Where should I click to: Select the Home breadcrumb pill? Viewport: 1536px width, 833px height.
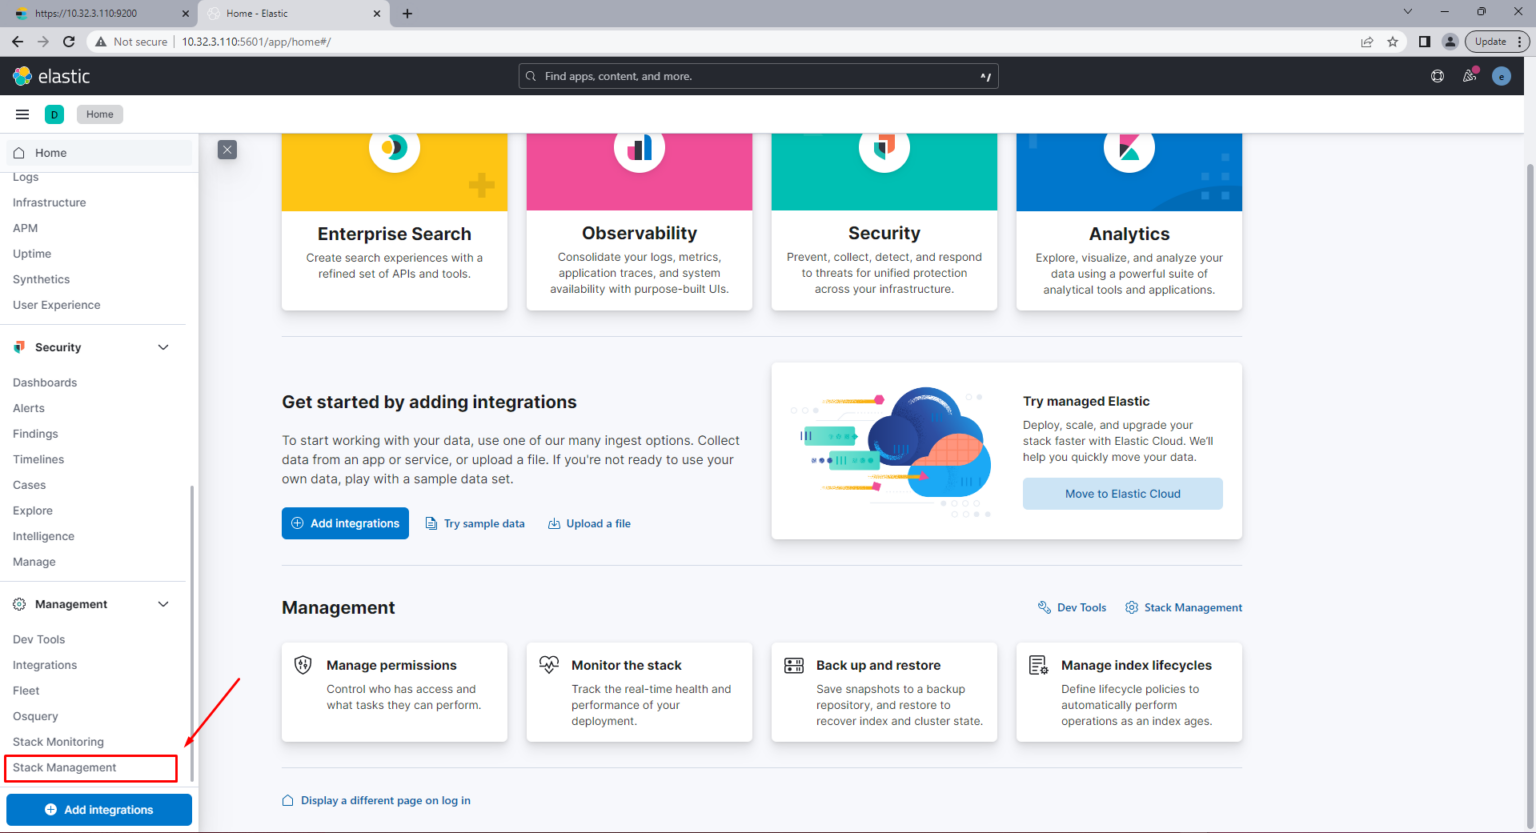point(99,114)
